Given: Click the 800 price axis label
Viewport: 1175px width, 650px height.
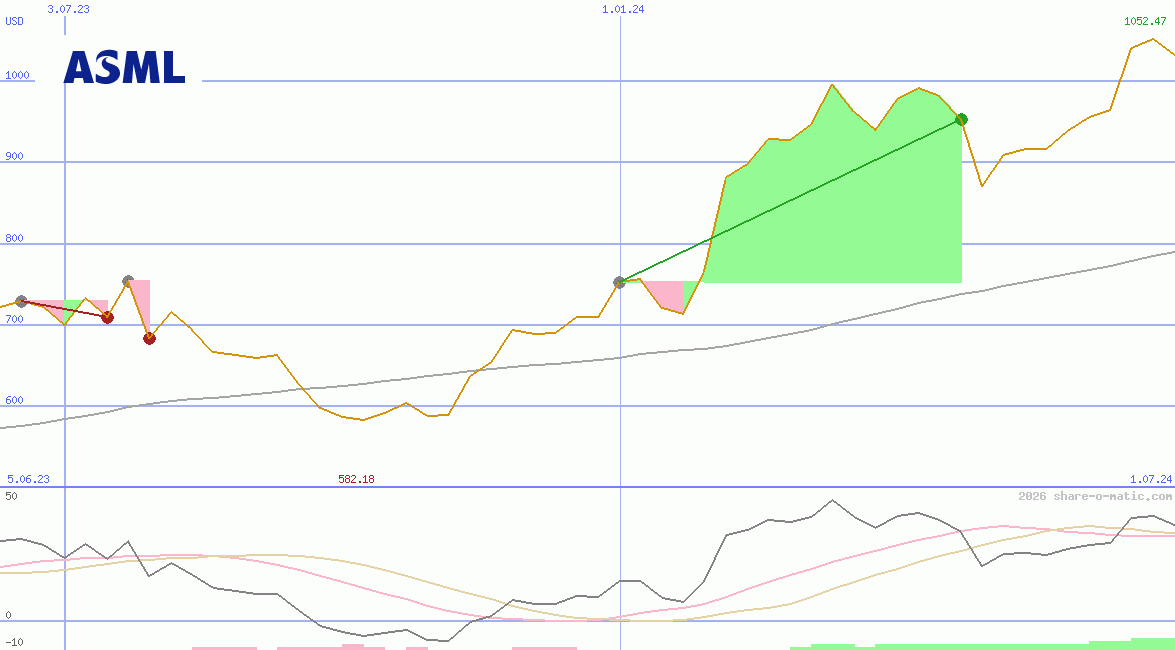Looking at the screenshot, I should (14, 238).
